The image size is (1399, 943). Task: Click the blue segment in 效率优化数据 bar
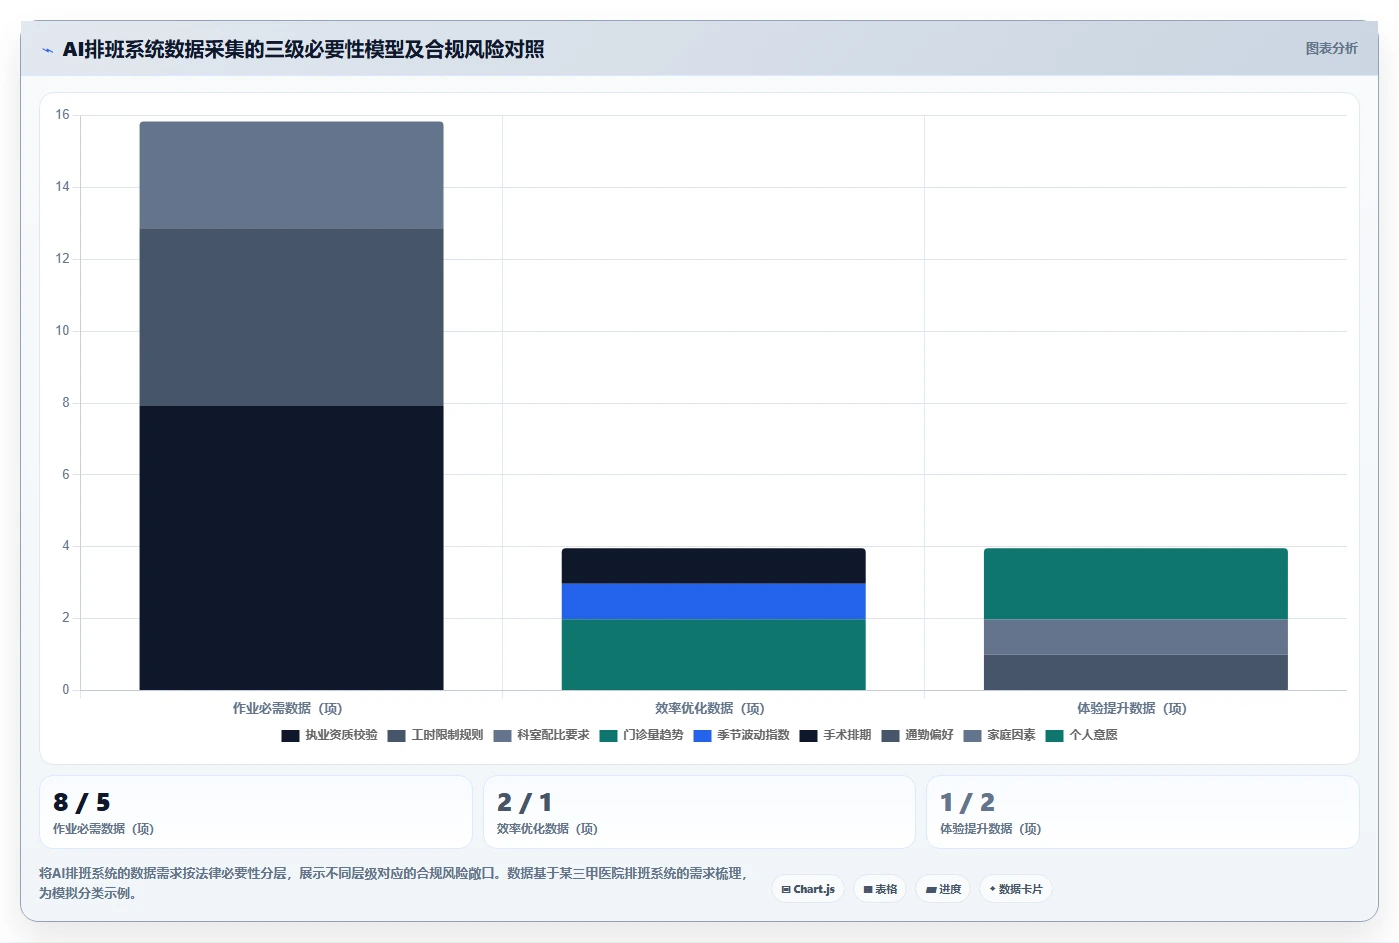coord(713,601)
